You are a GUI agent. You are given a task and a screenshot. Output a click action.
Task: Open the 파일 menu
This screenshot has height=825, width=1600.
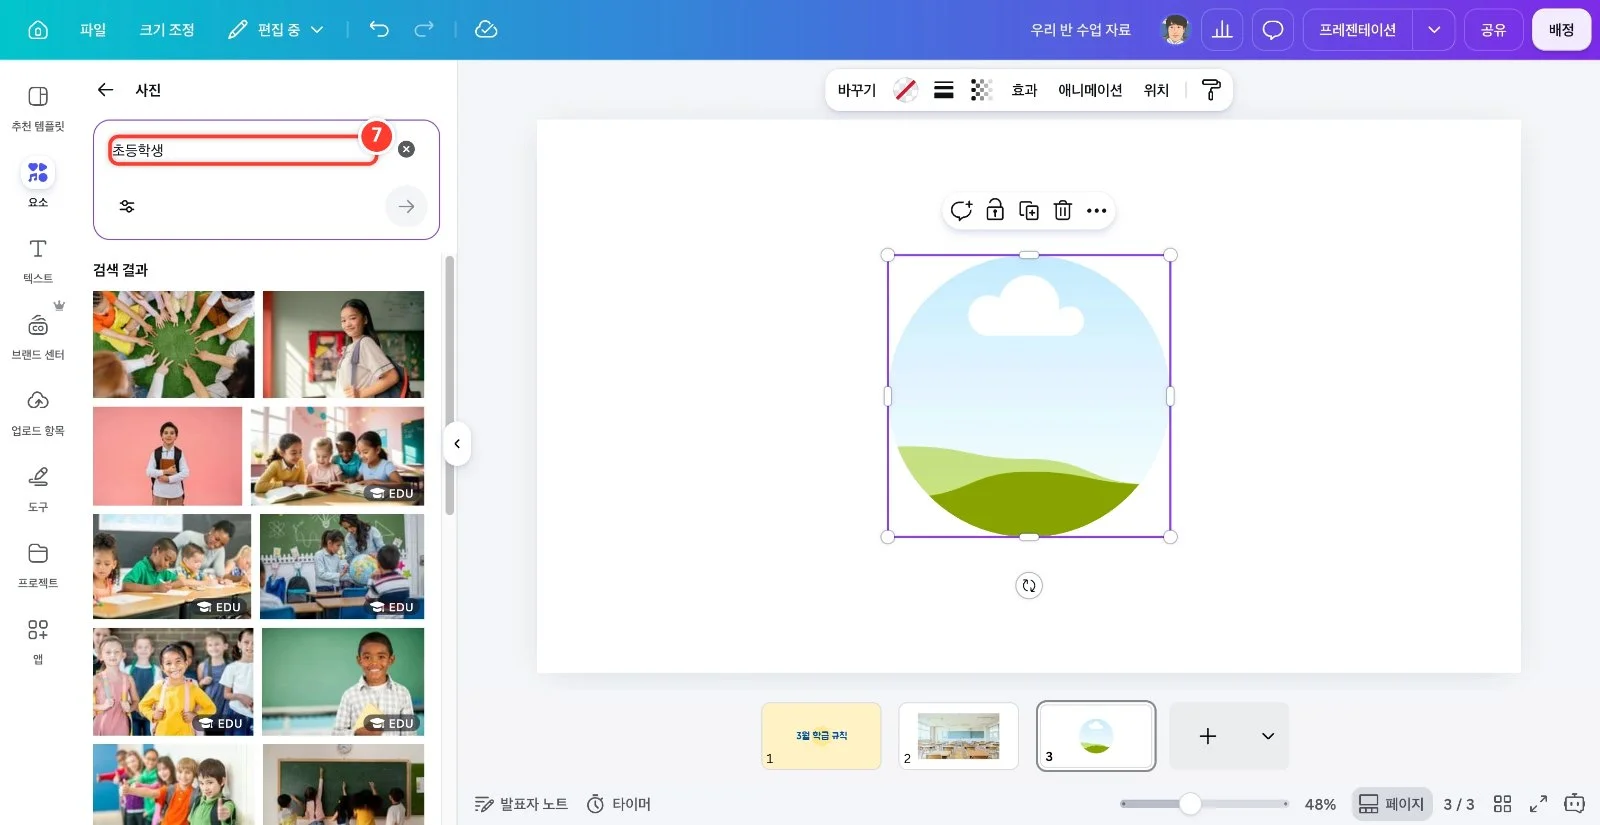[x=93, y=30]
